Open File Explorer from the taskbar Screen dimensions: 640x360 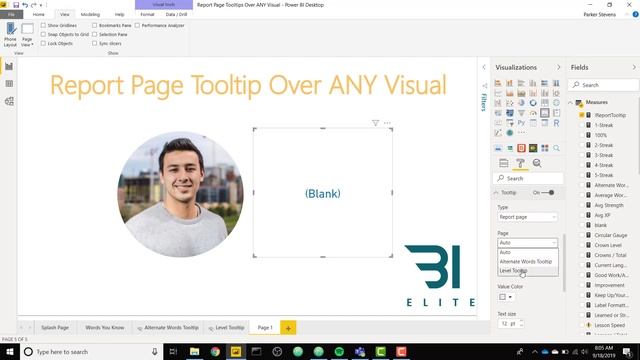pyautogui.click(x=194, y=351)
